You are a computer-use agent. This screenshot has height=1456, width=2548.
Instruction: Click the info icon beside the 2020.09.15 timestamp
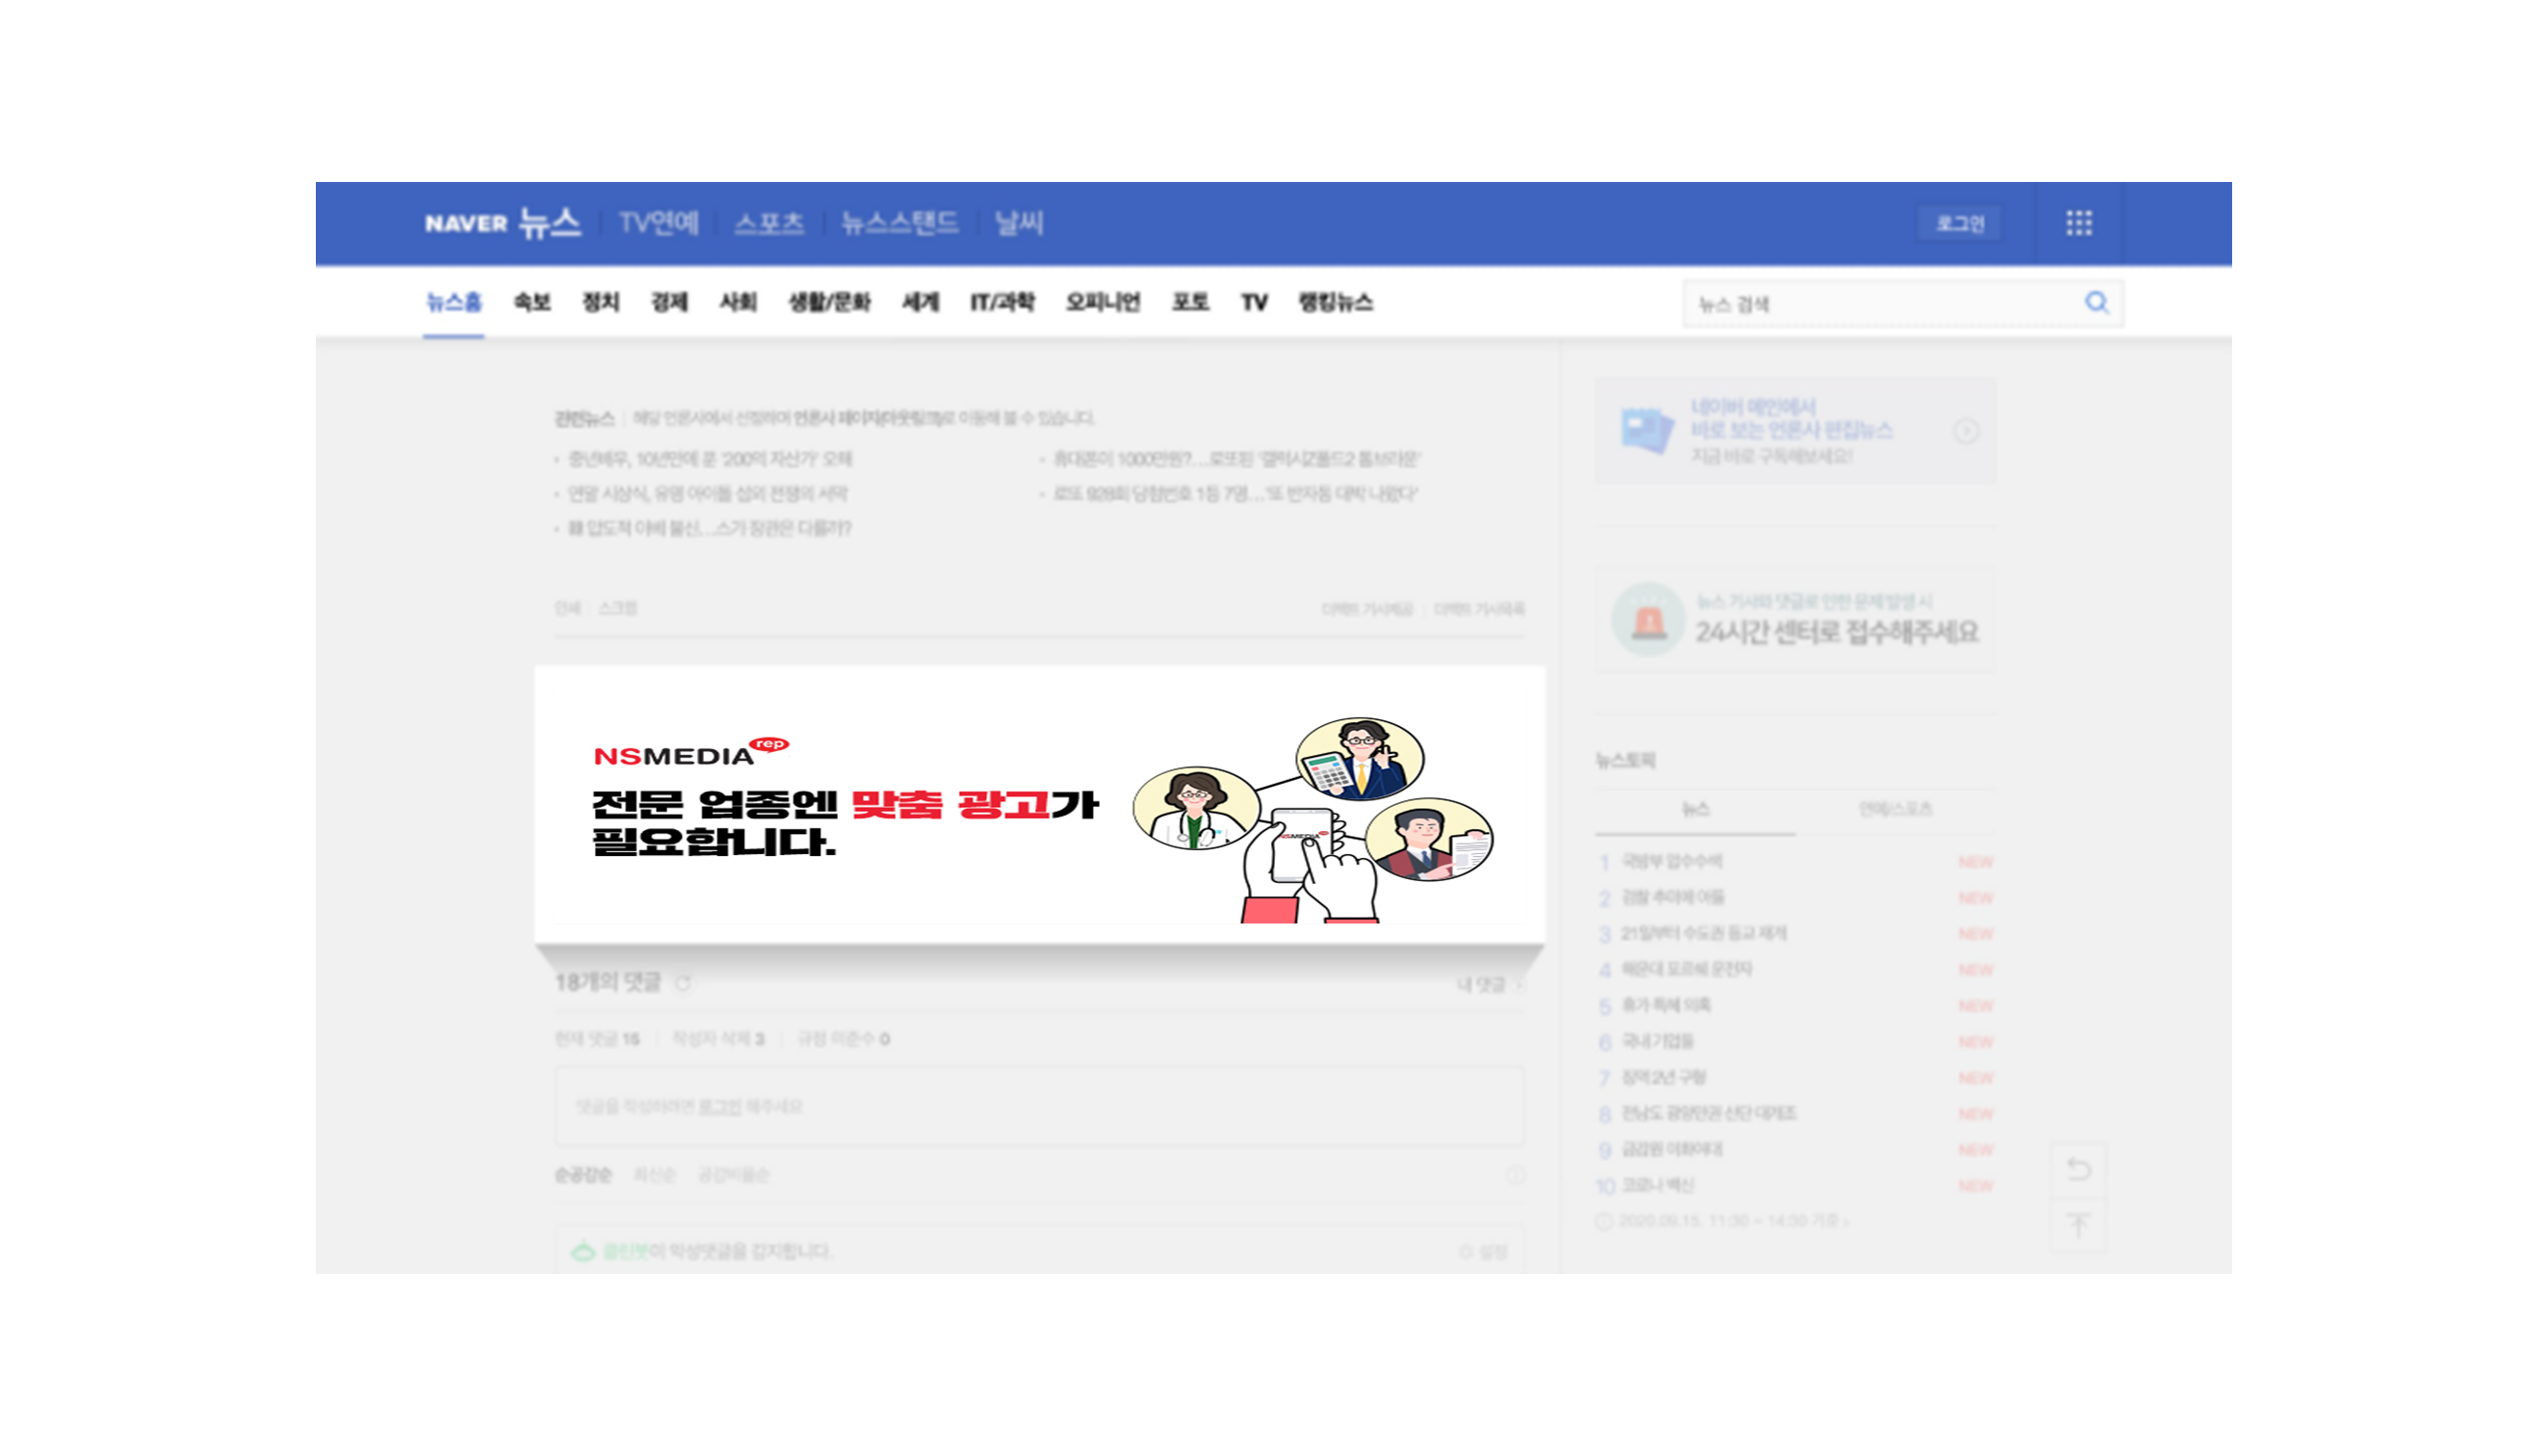1604,1221
